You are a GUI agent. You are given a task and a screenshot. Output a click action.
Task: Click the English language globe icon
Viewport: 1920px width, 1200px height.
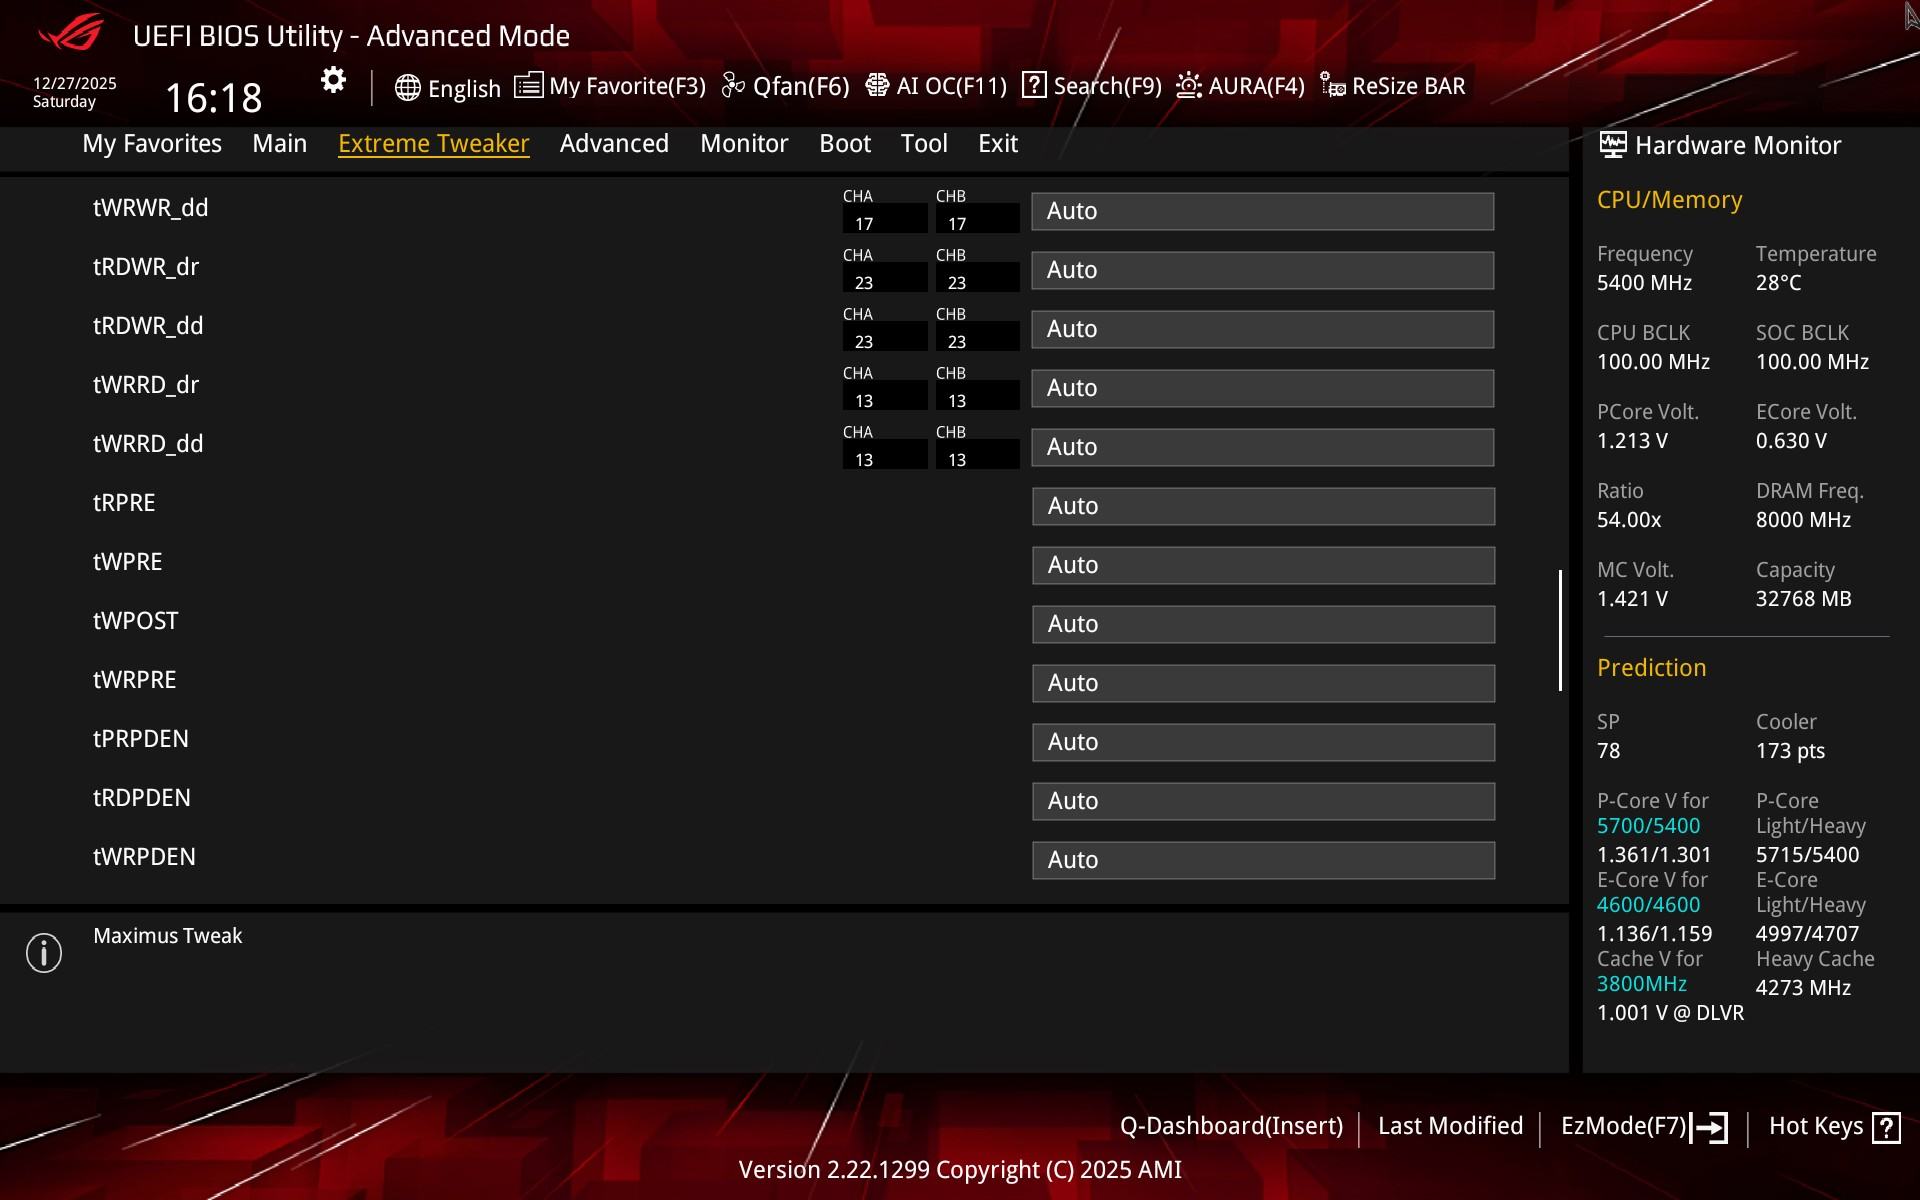[x=407, y=87]
